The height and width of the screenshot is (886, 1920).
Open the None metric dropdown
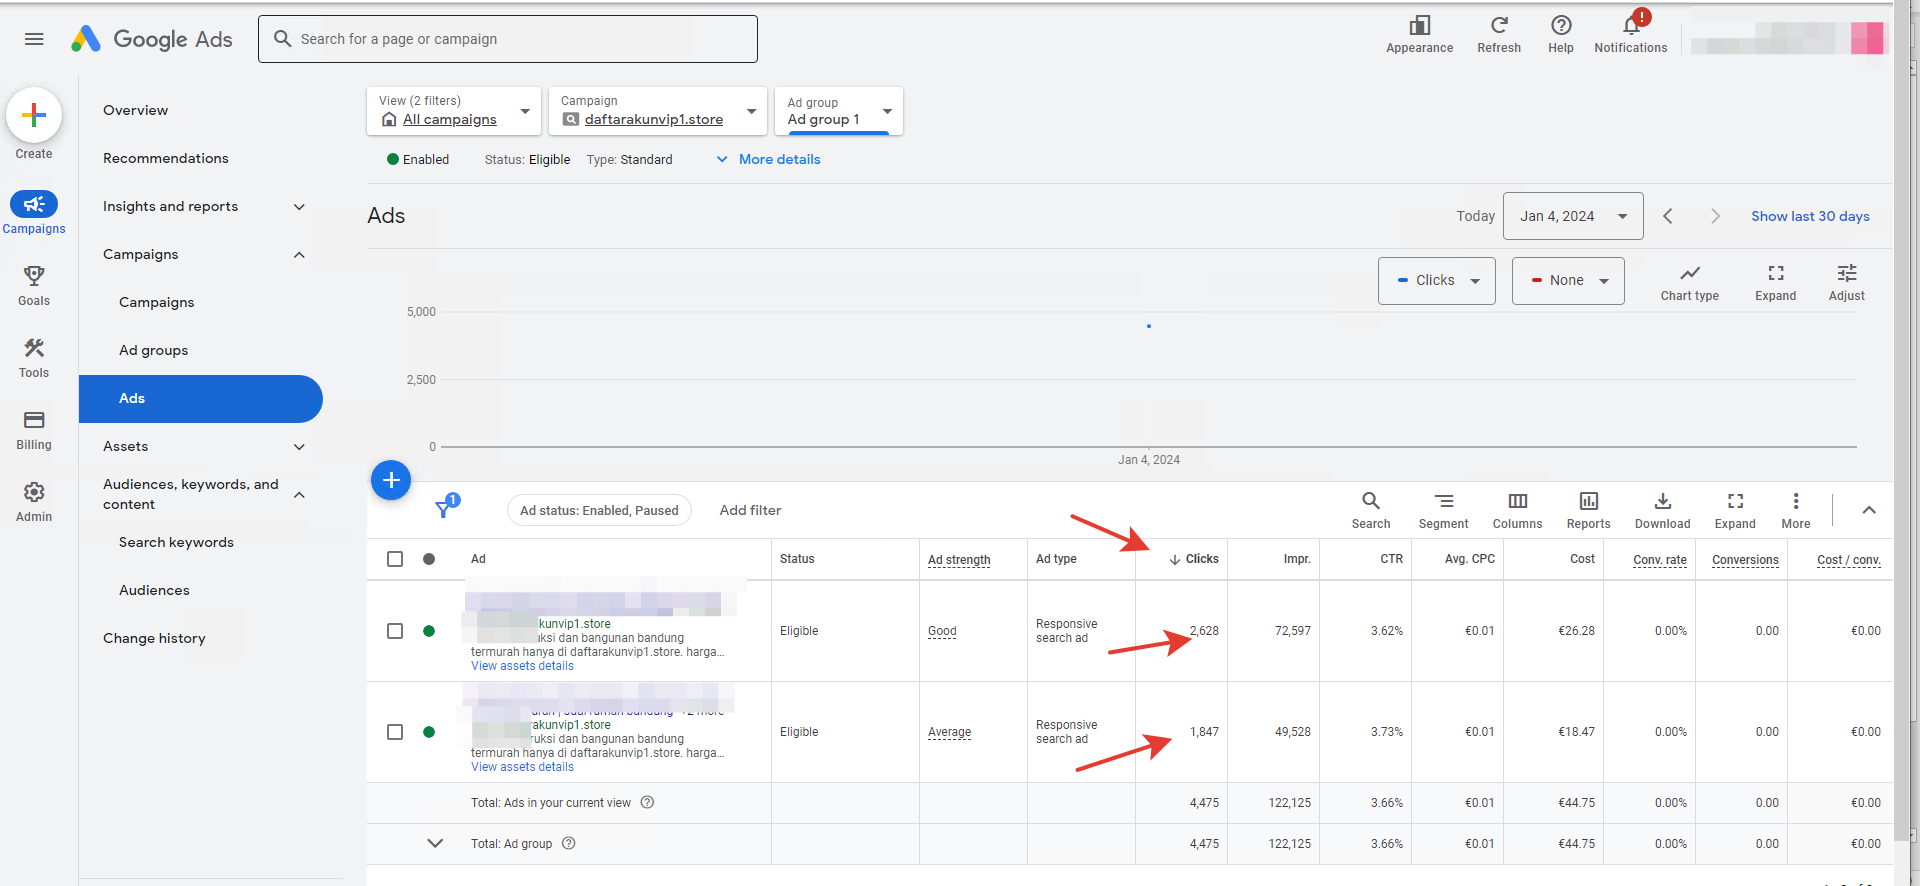(x=1567, y=281)
